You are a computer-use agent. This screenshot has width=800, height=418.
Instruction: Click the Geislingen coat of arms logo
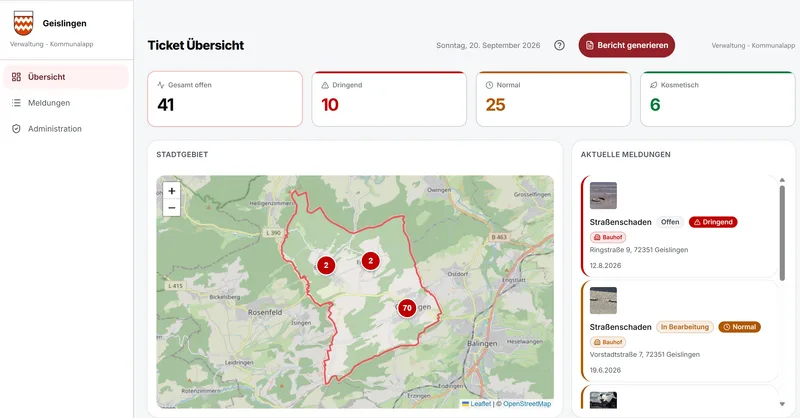[23, 23]
